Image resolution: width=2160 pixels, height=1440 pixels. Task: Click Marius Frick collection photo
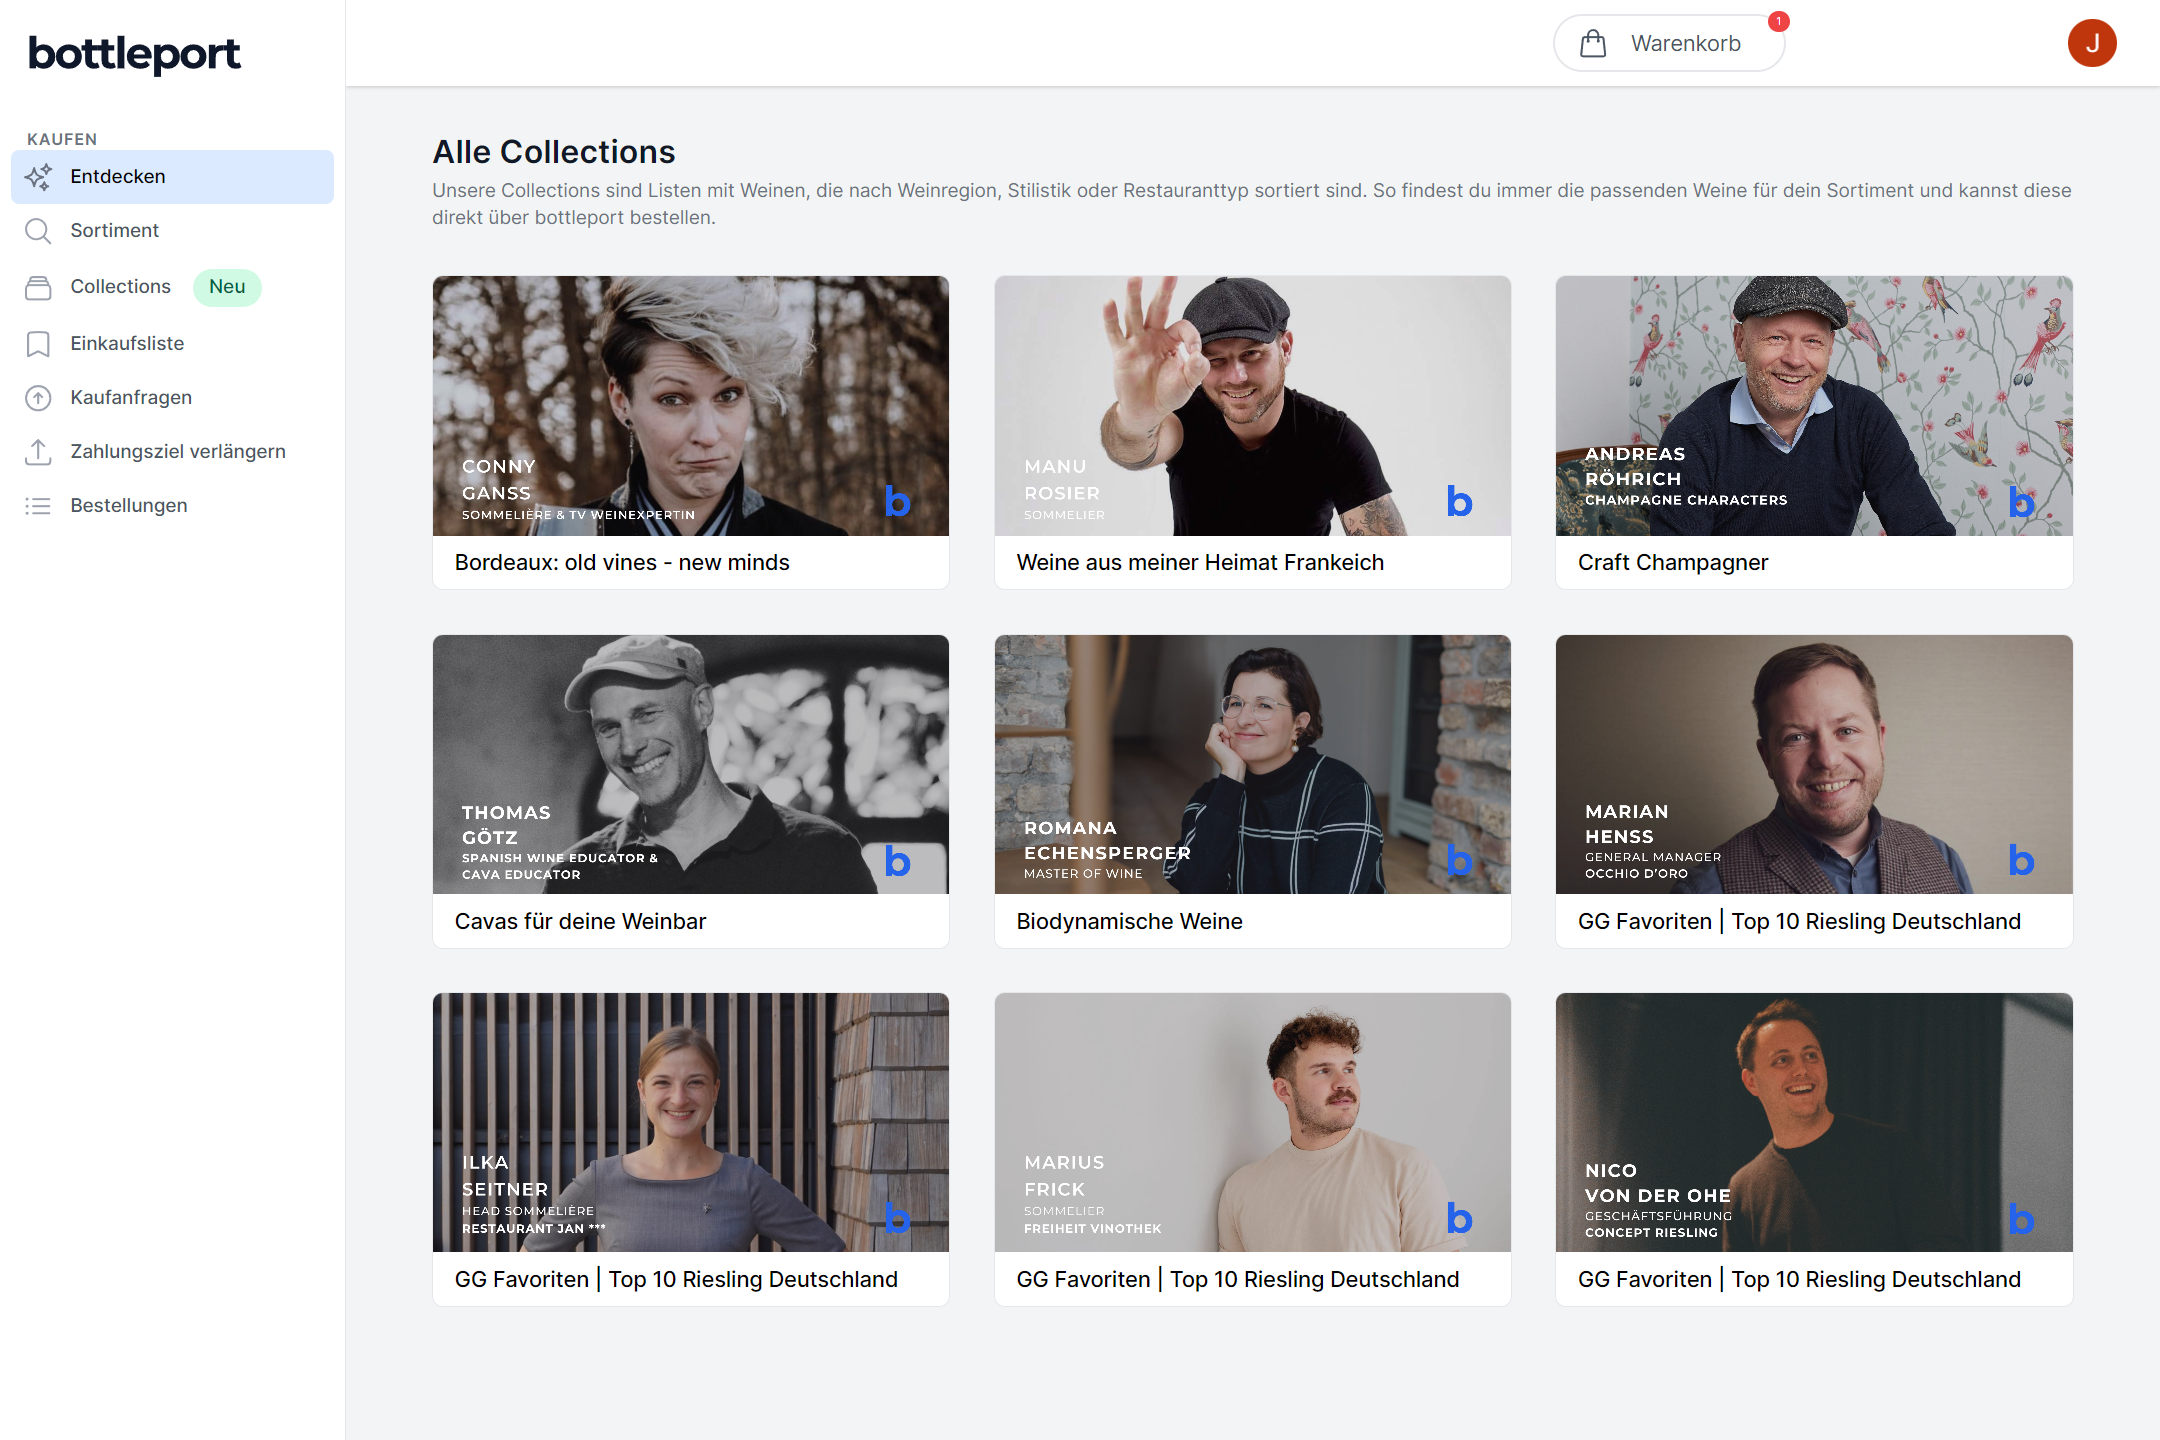click(1252, 1122)
